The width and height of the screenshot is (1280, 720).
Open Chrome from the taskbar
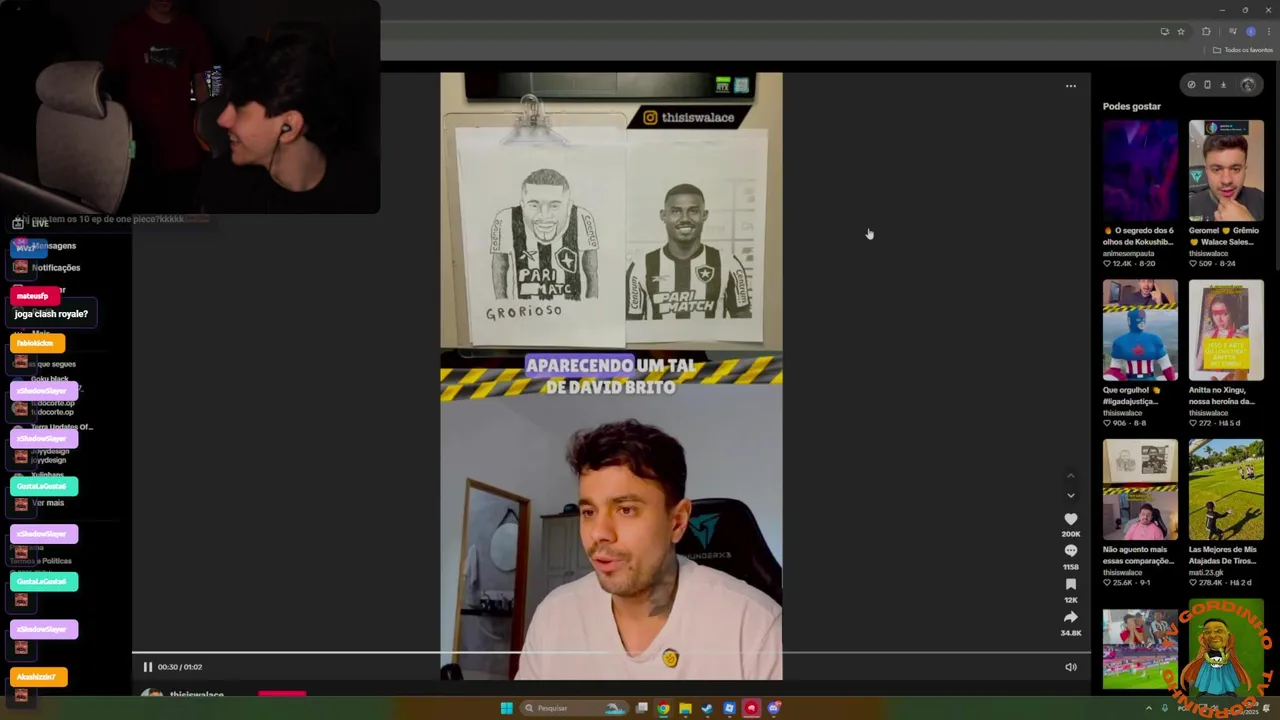(x=663, y=708)
